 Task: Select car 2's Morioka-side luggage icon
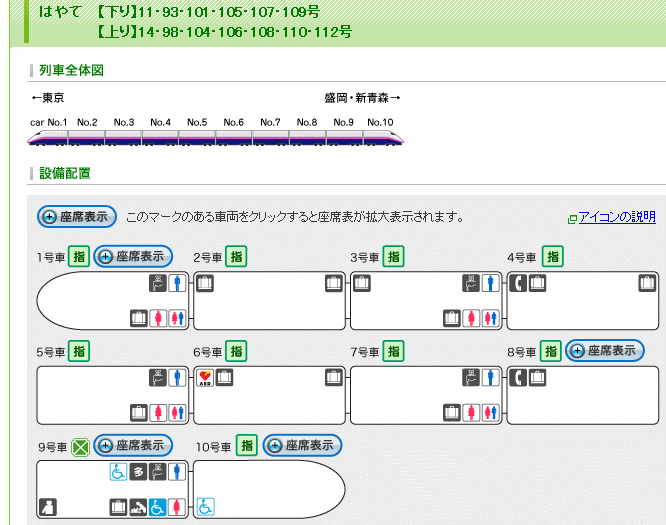(x=334, y=283)
